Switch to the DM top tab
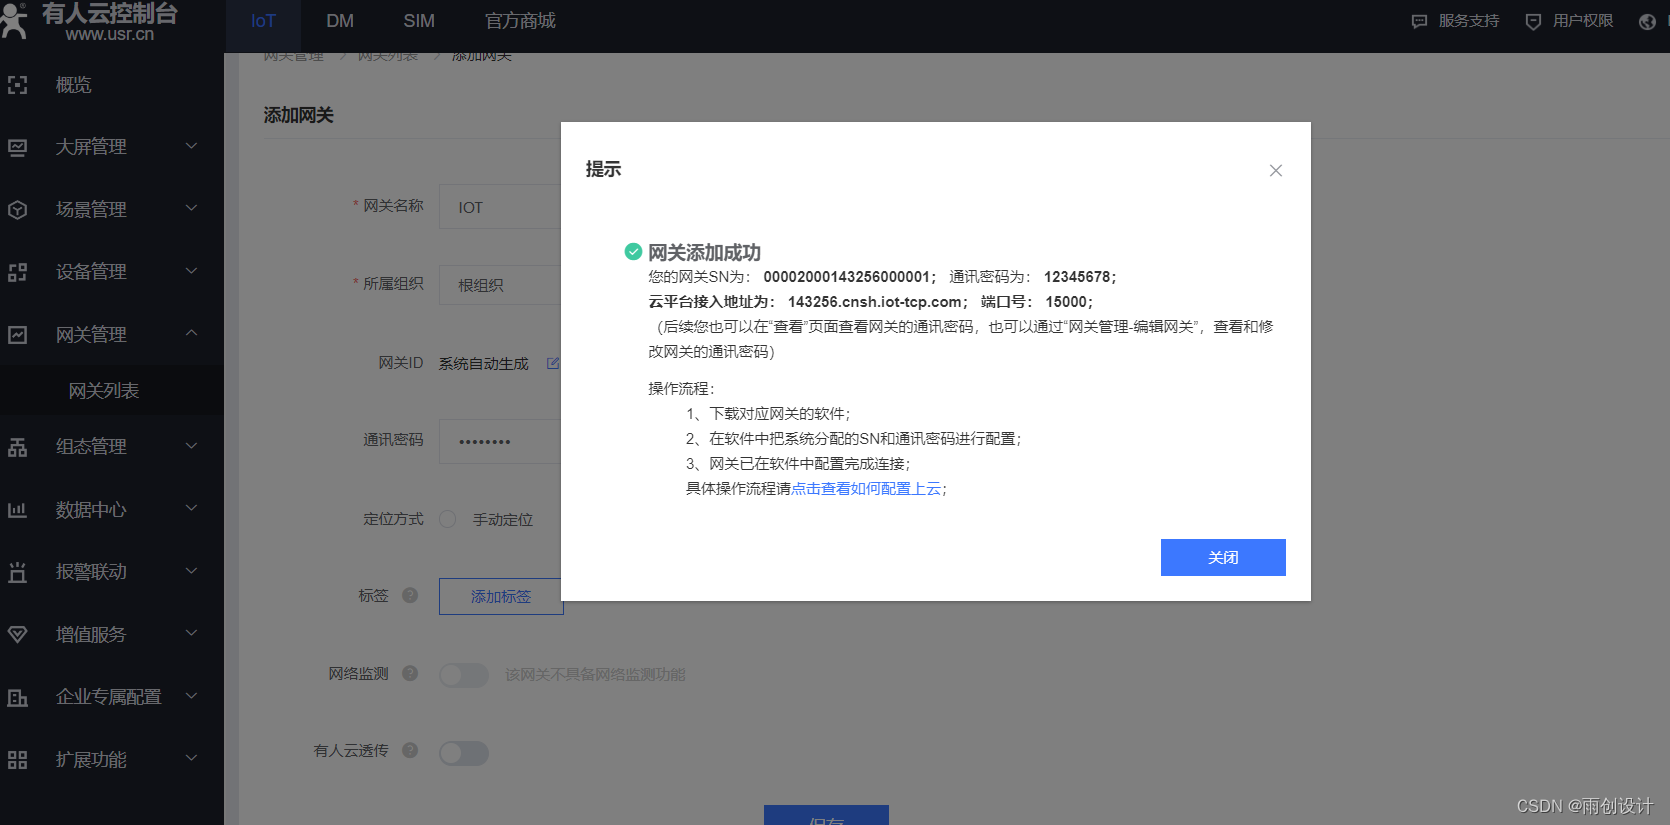The height and width of the screenshot is (825, 1670). point(340,21)
